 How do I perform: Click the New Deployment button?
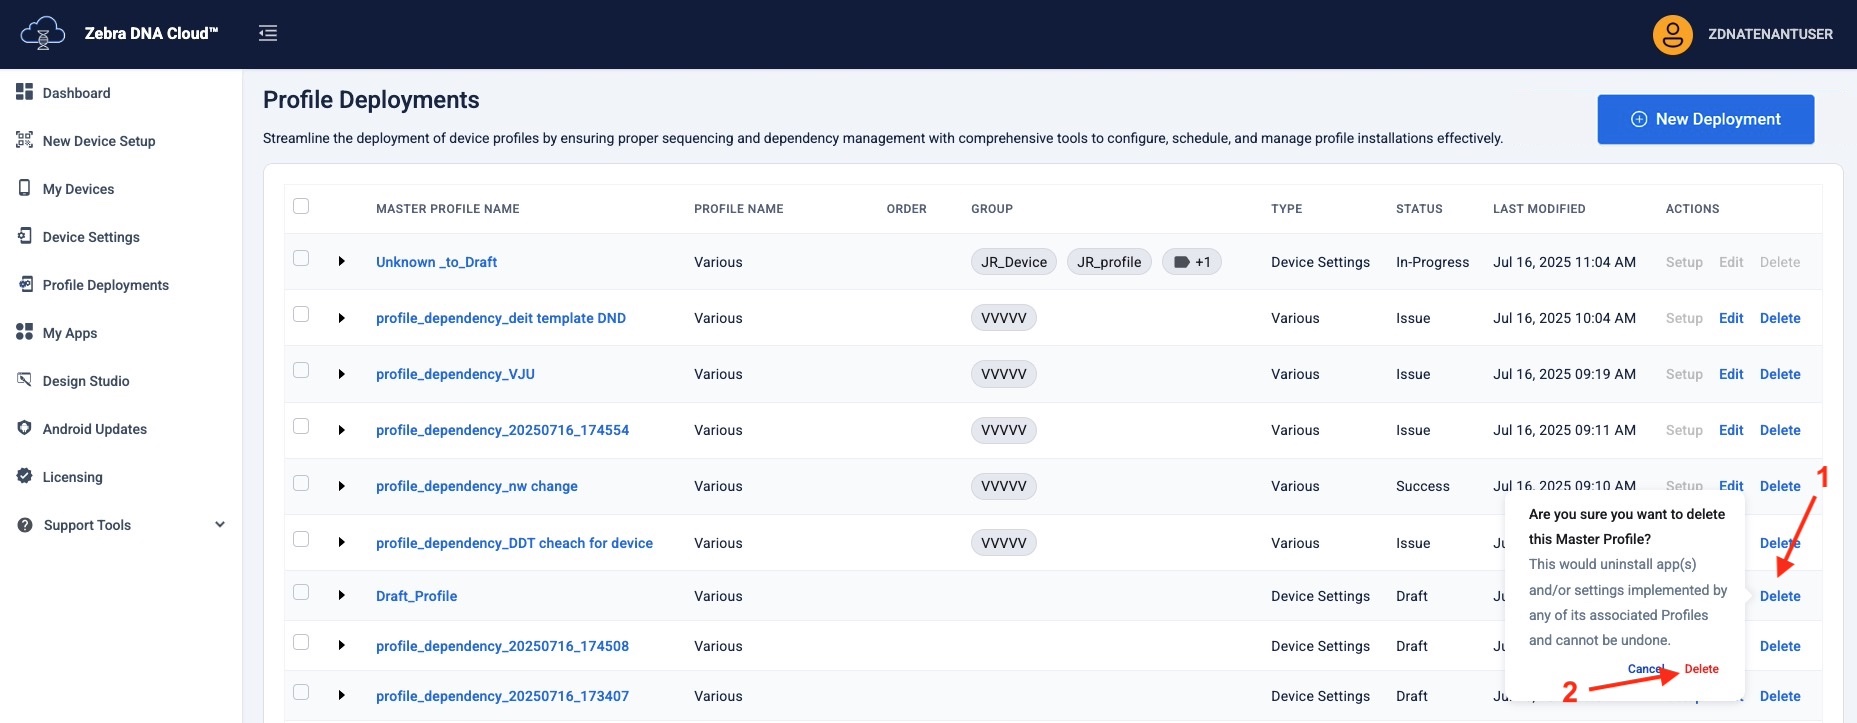tap(1705, 119)
